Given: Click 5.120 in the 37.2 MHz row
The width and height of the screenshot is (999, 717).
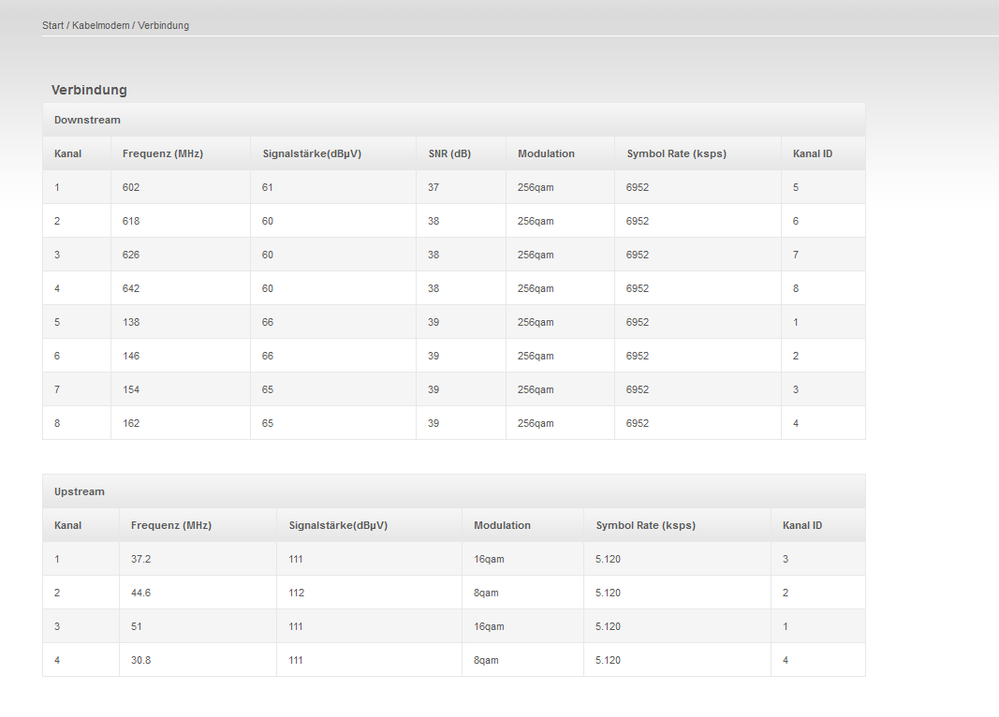Looking at the screenshot, I should pos(608,559).
